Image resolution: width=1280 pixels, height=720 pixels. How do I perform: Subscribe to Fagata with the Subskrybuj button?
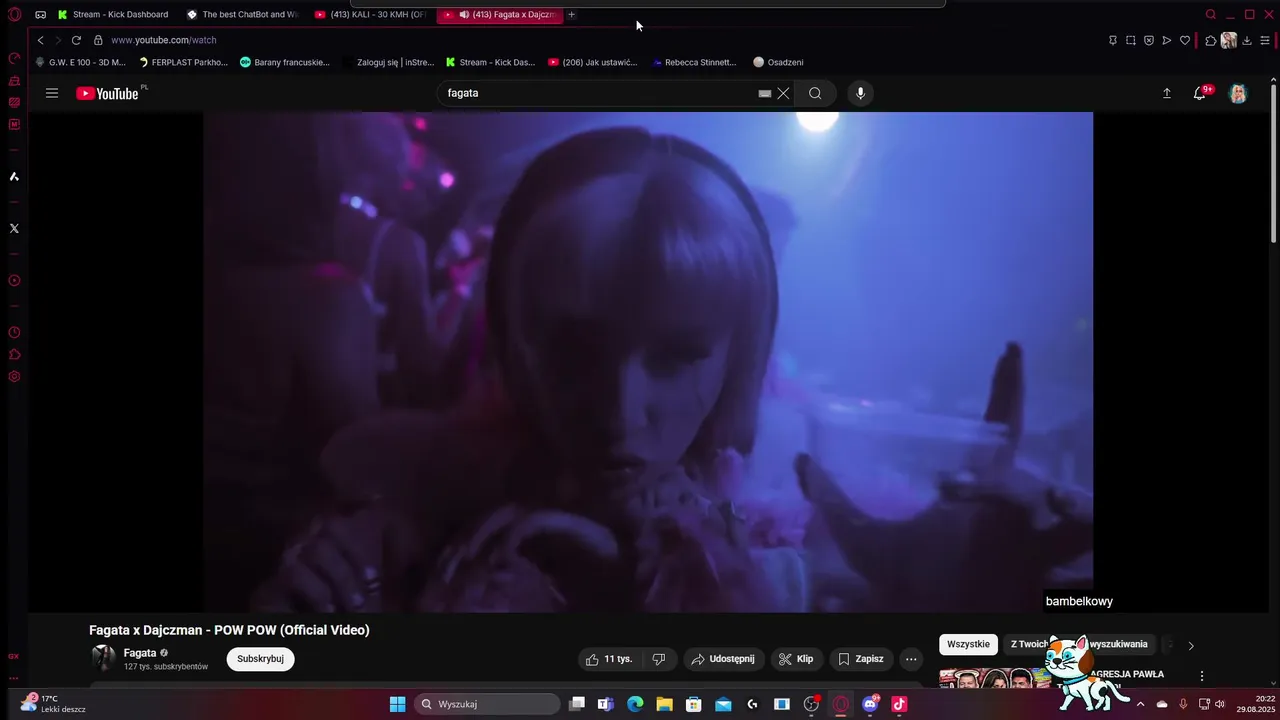[x=260, y=659]
